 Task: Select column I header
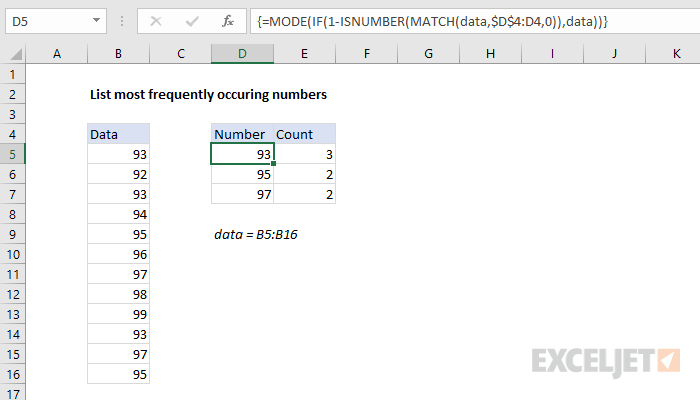click(x=552, y=54)
